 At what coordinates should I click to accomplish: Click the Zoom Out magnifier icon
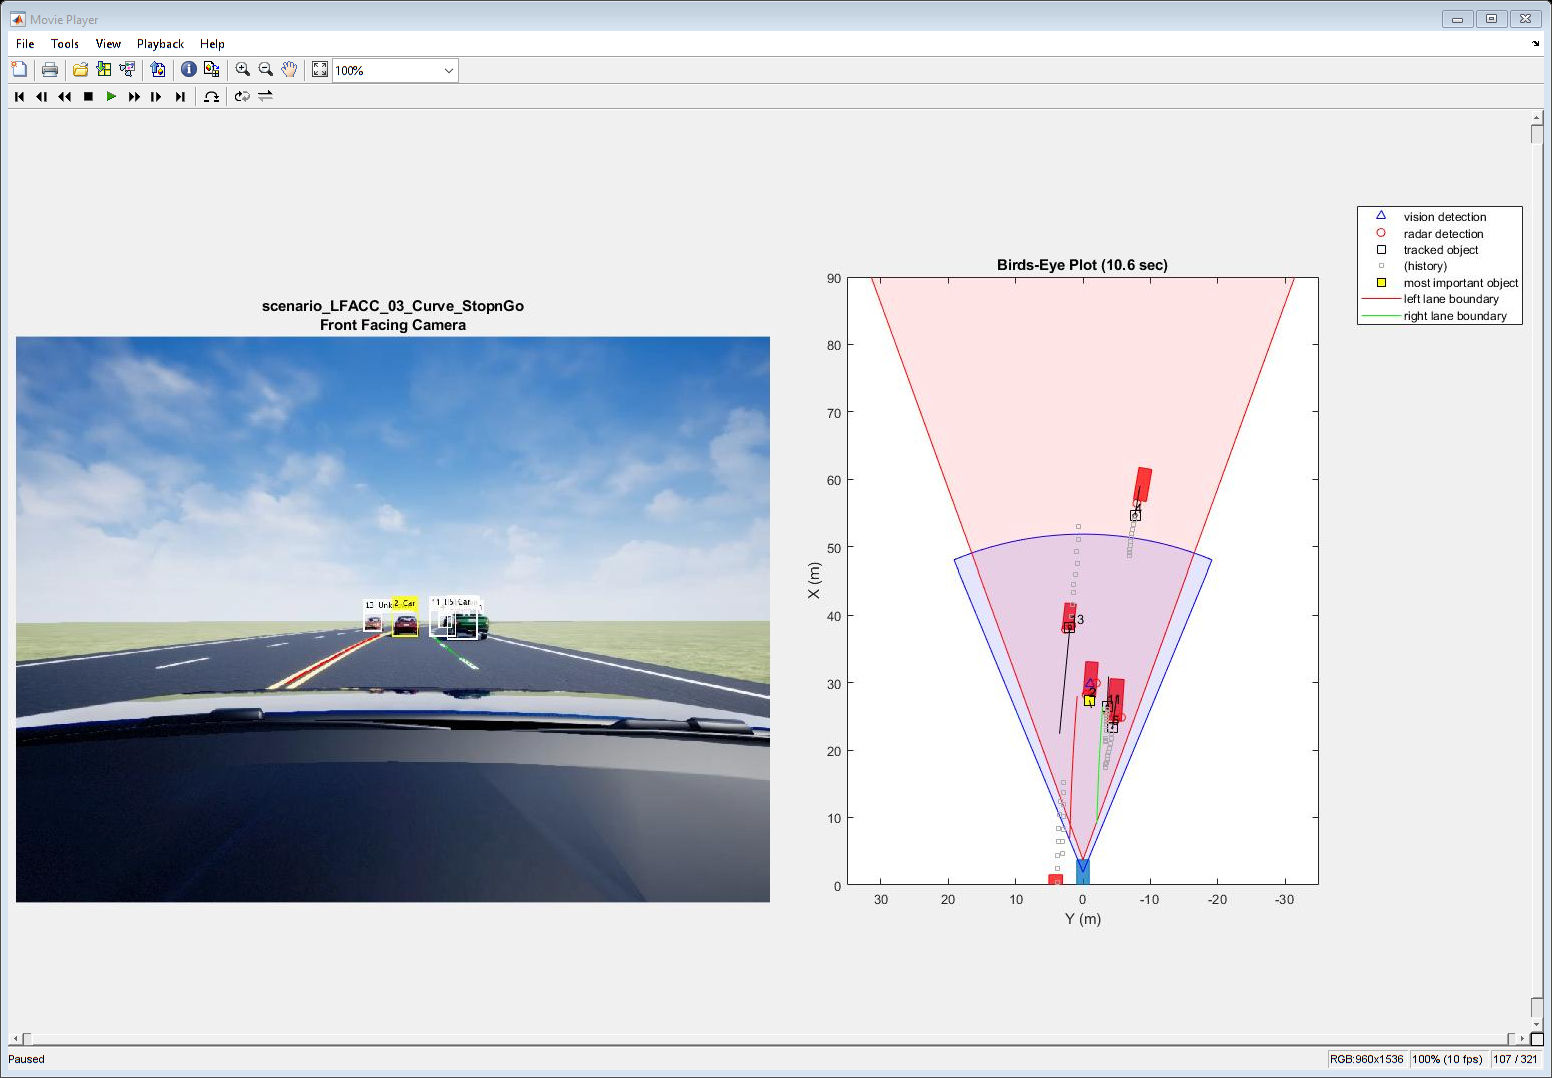265,70
